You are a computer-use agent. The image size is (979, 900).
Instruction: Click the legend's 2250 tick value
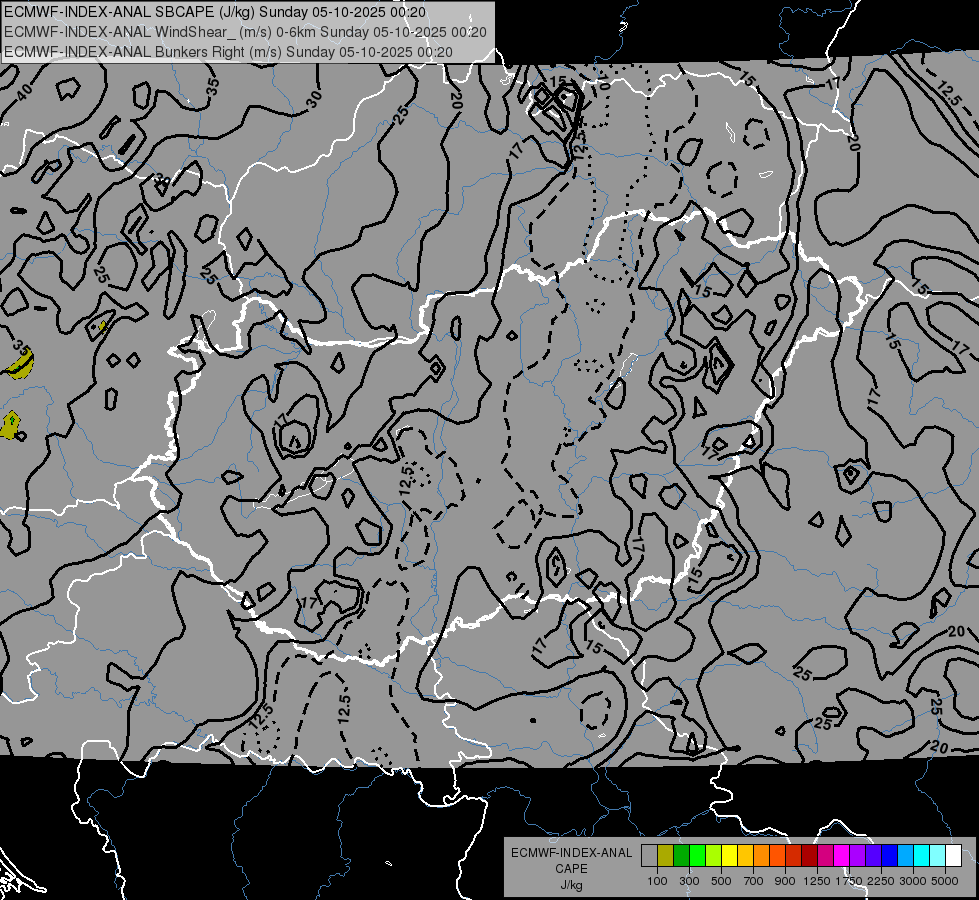point(882,881)
